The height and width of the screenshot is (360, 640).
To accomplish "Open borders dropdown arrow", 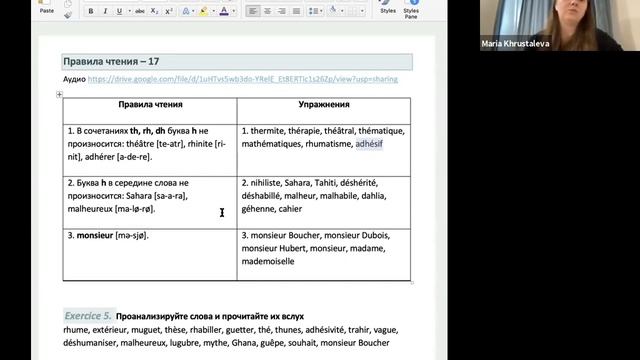I will click(362, 11).
